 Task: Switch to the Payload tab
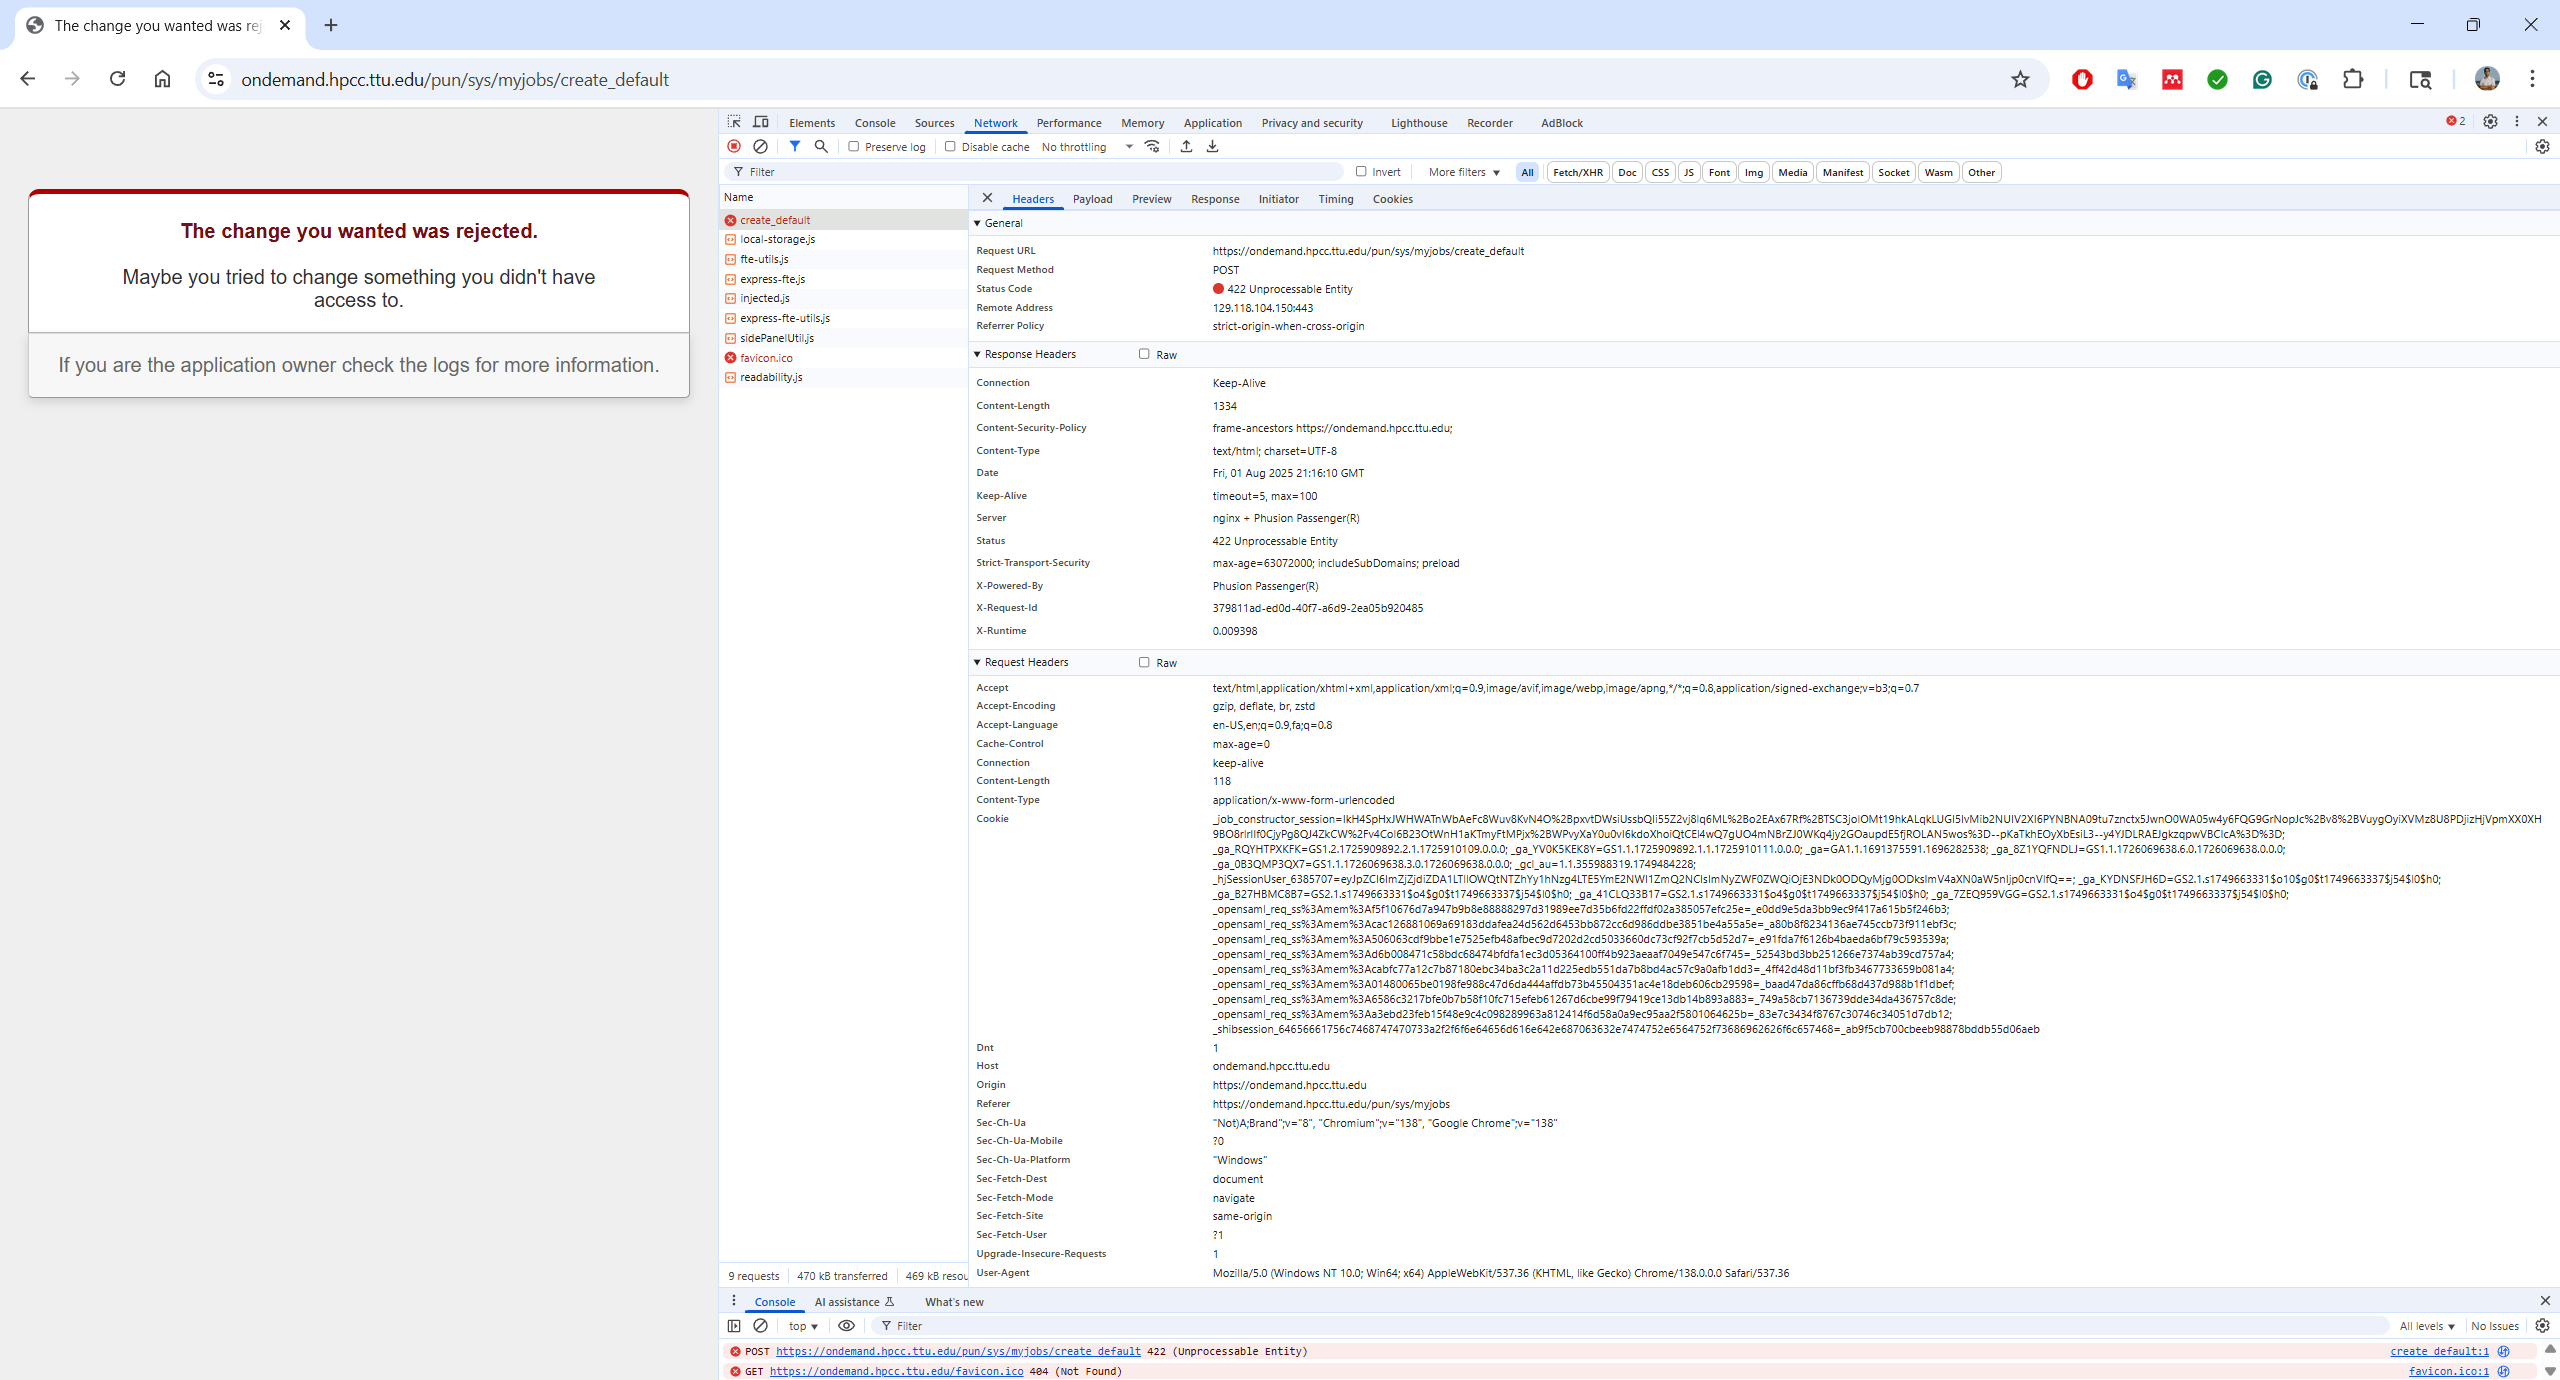click(x=1092, y=199)
